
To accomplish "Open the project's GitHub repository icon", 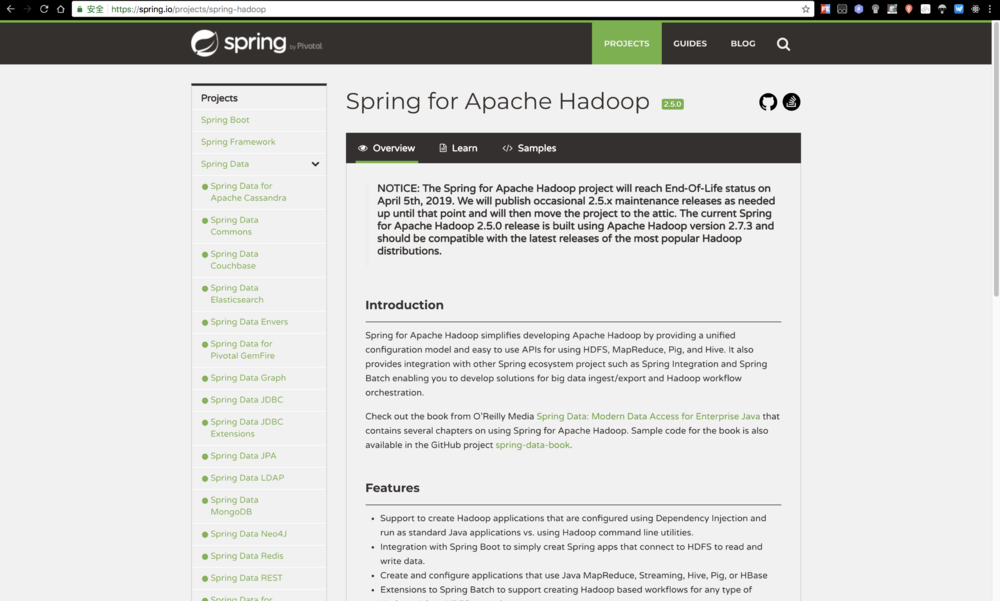I will click(768, 102).
